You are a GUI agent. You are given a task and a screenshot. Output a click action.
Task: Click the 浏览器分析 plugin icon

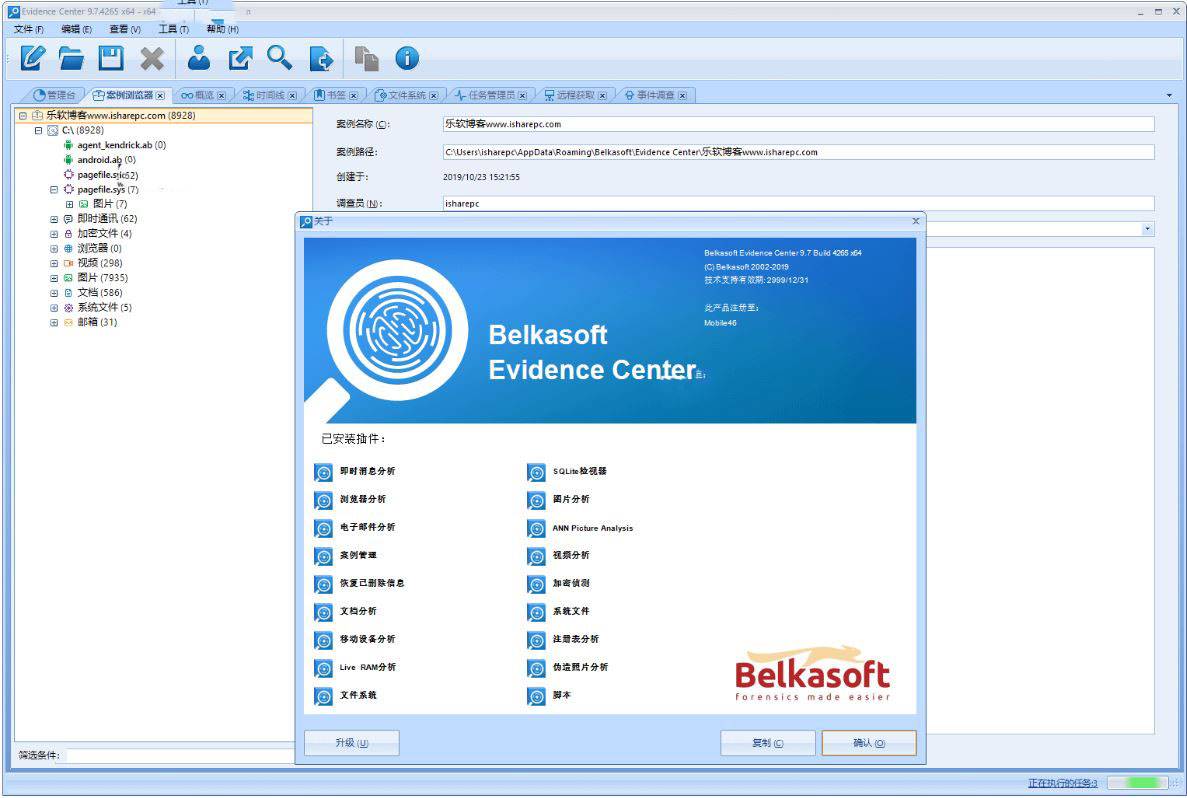[x=323, y=500]
